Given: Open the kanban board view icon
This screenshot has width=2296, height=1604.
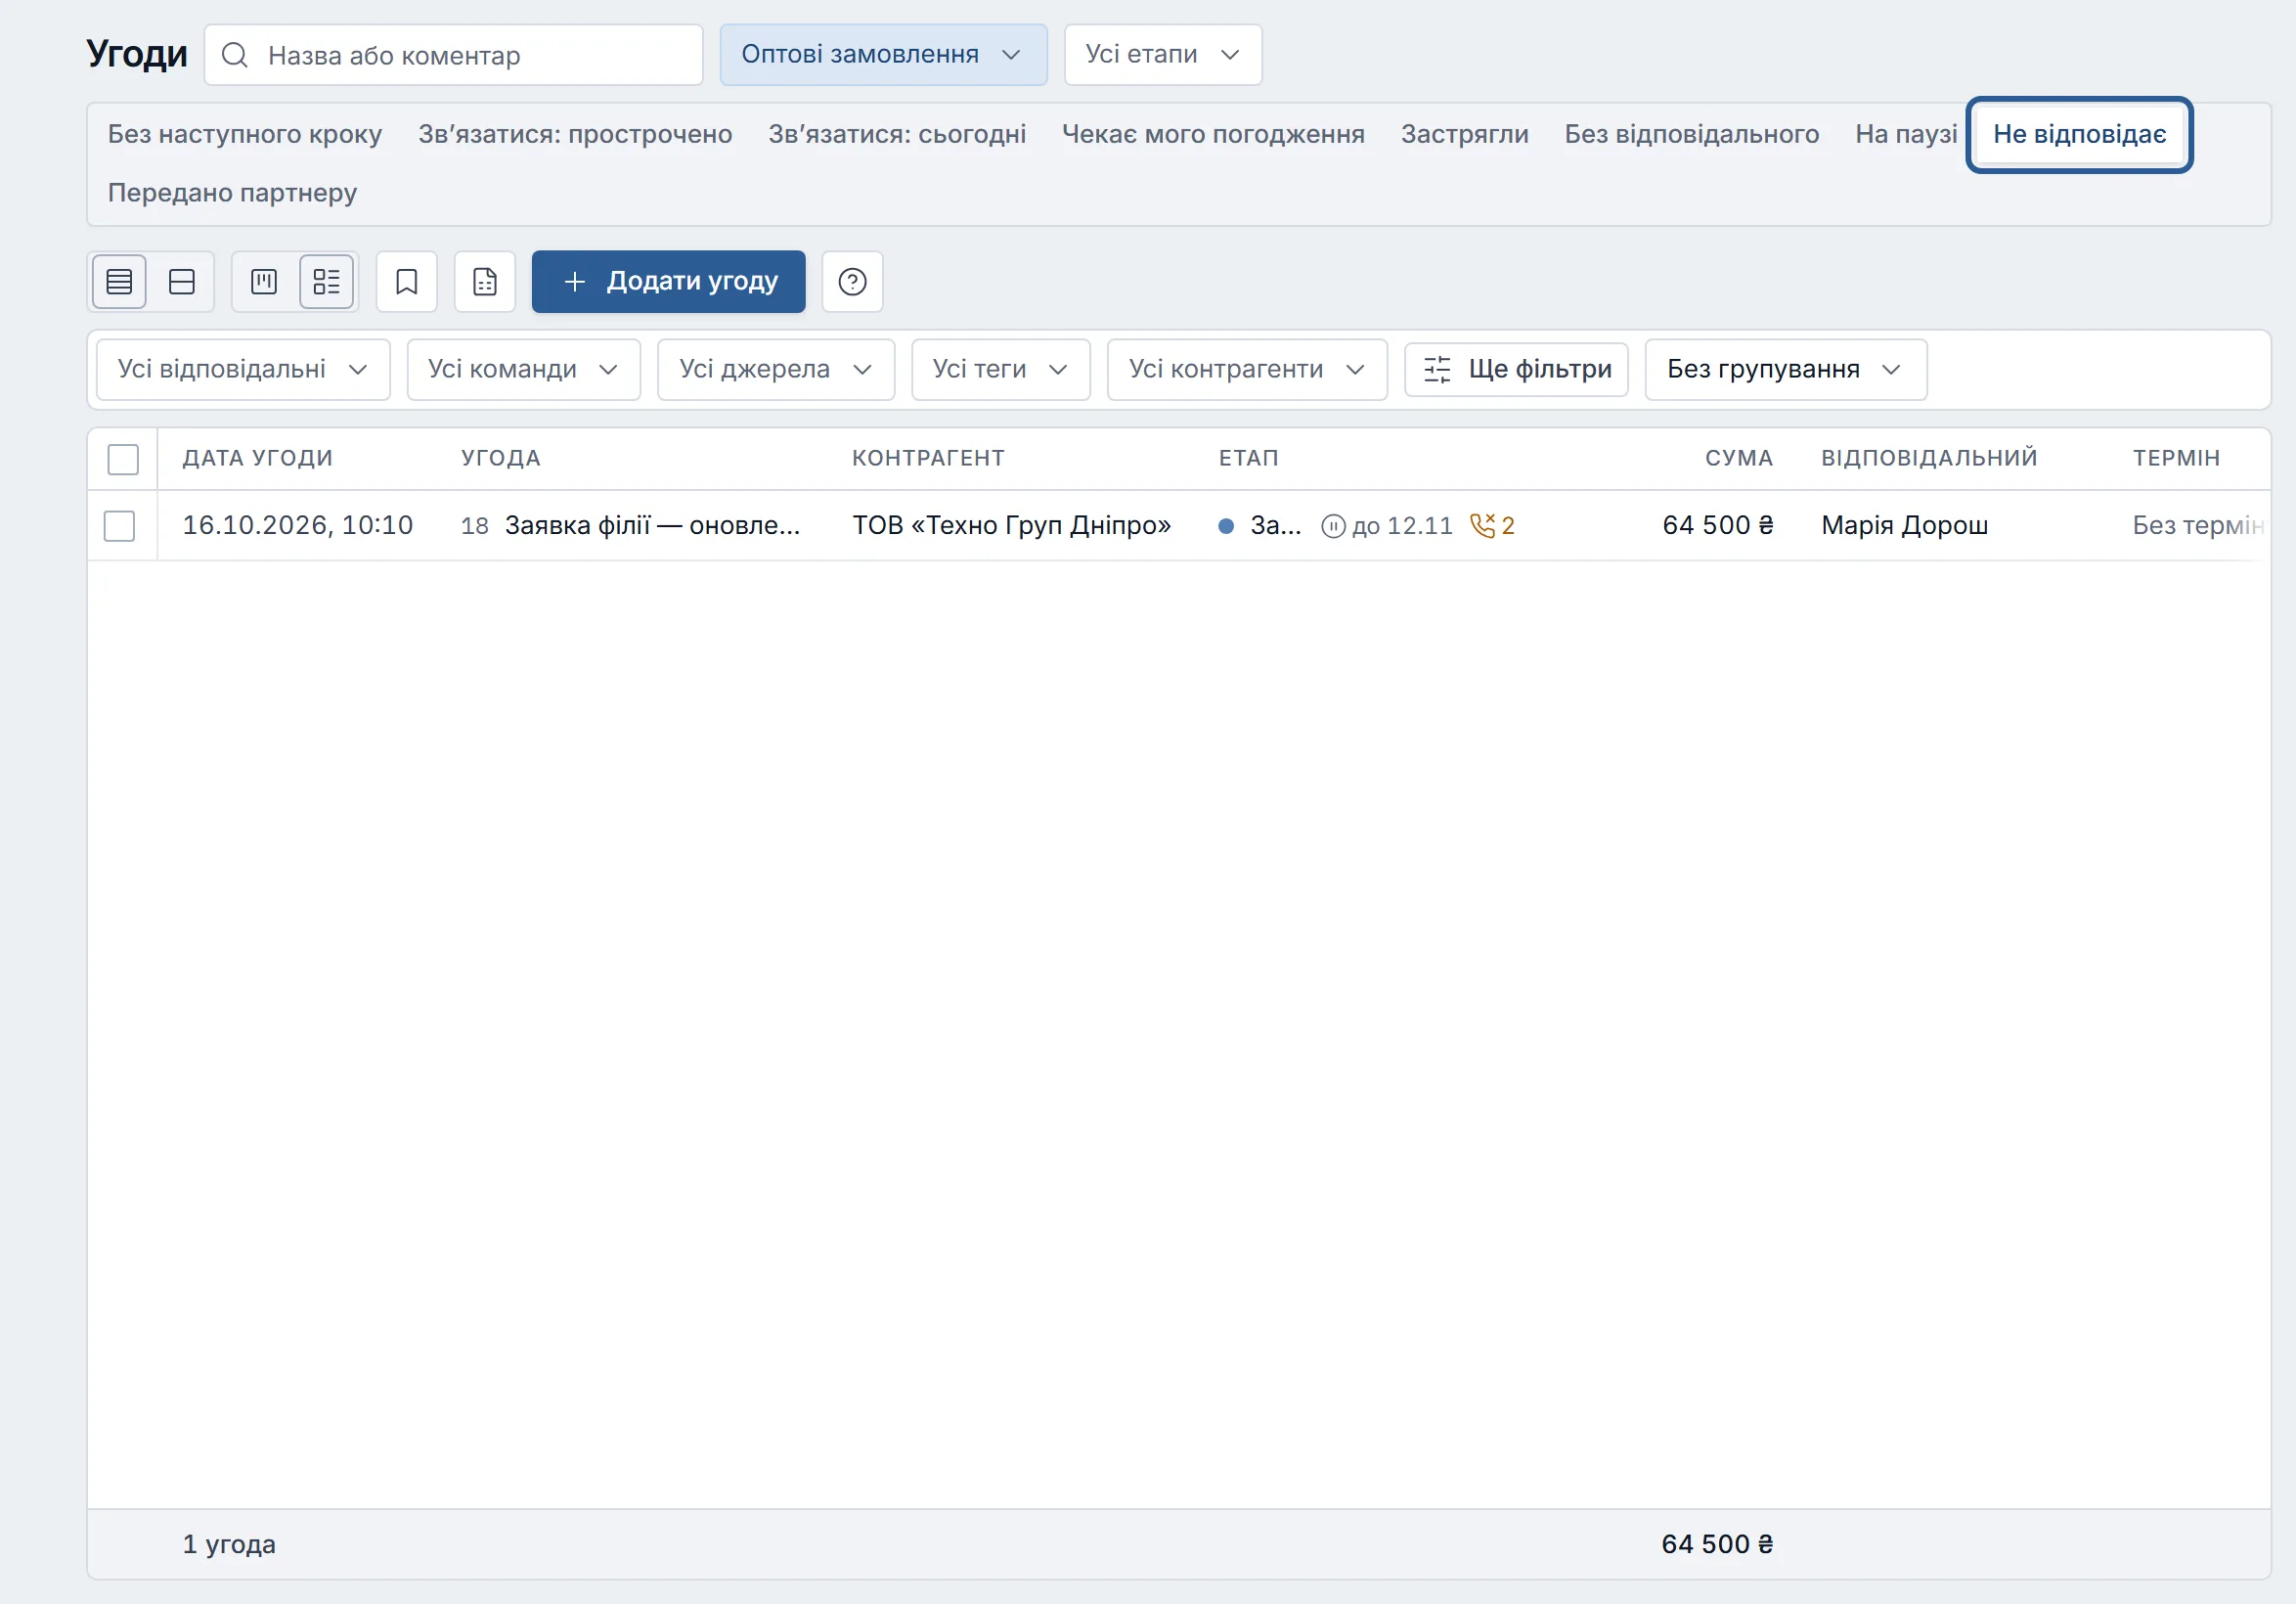Looking at the screenshot, I should pos(264,282).
